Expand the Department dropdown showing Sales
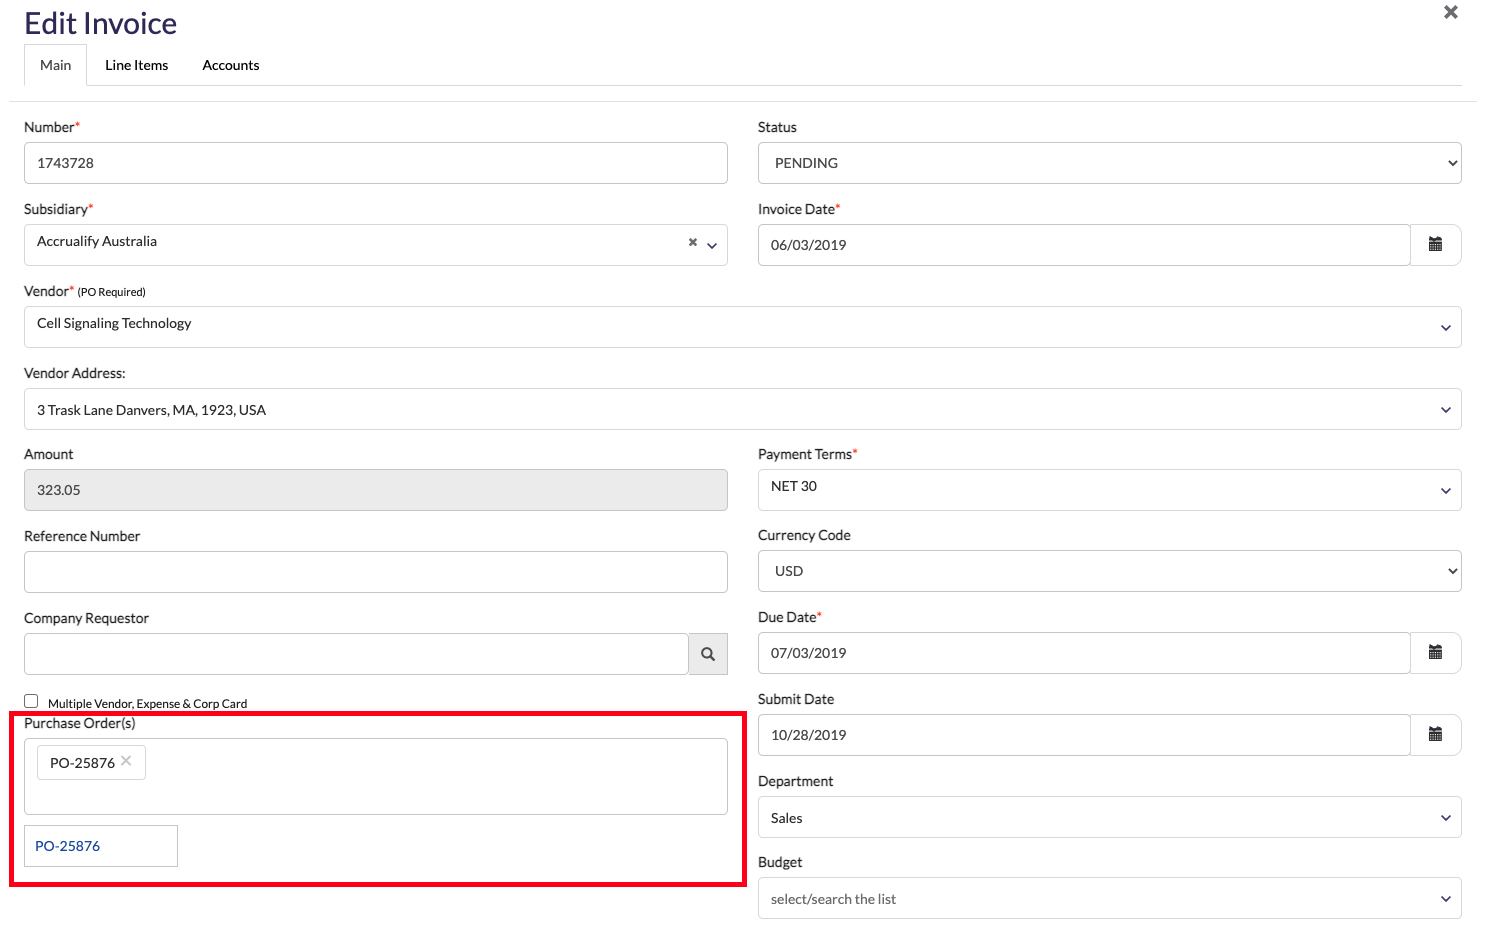 point(1109,817)
